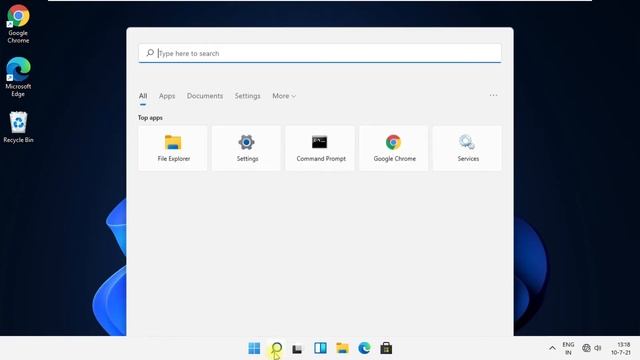Select the All search filter tab
This screenshot has width=640, height=360.
click(x=143, y=96)
